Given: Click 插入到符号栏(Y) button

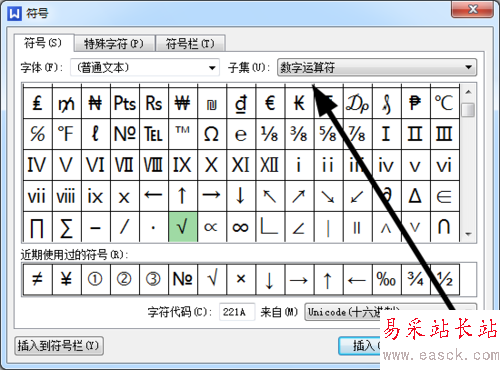Looking at the screenshot, I should pyautogui.click(x=59, y=346).
